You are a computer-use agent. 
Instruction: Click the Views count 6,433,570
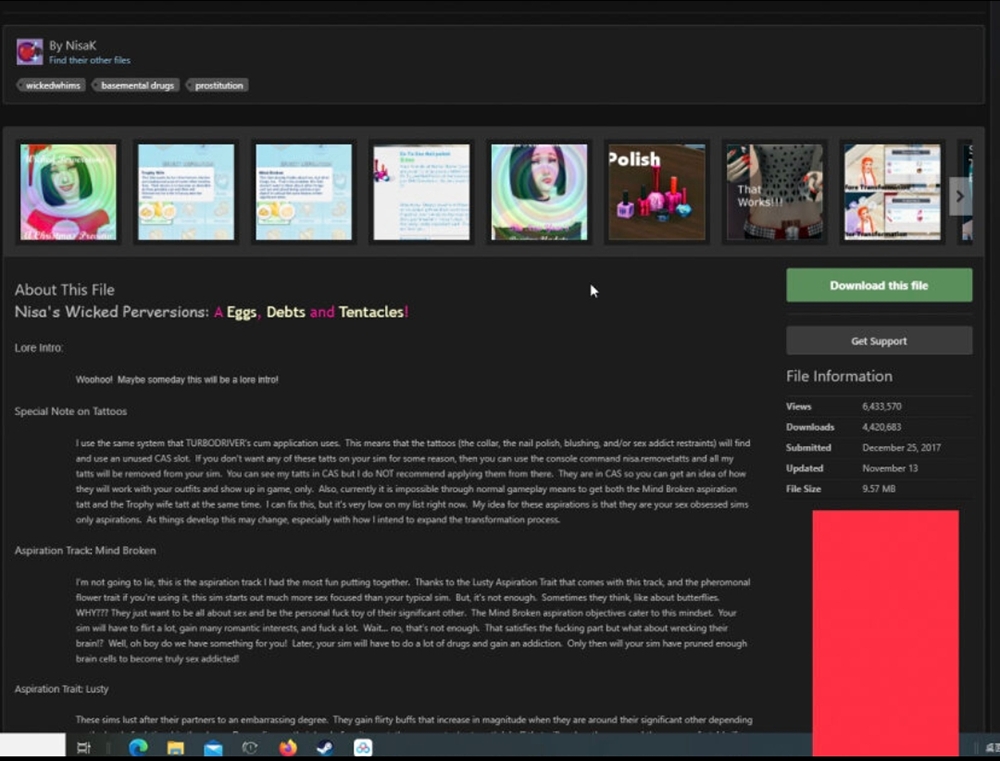(881, 406)
